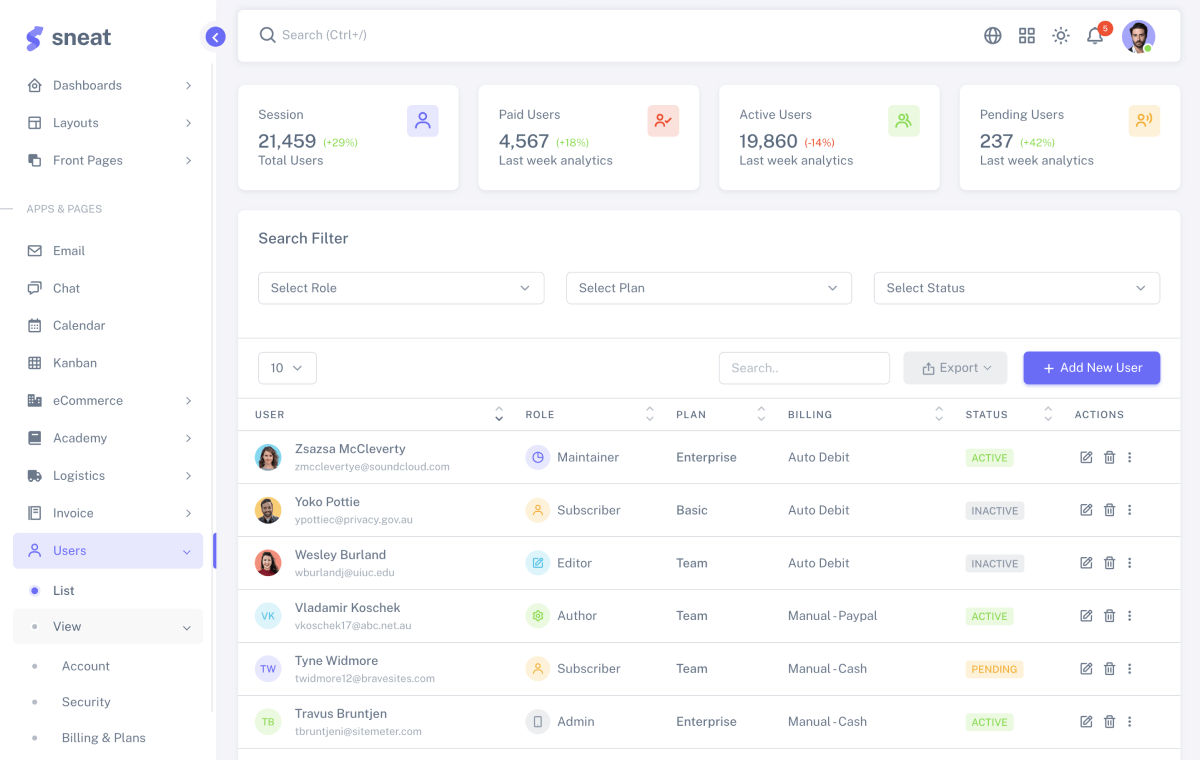The height and width of the screenshot is (760, 1200).
Task: Open the Select Plan dropdown
Action: (709, 288)
